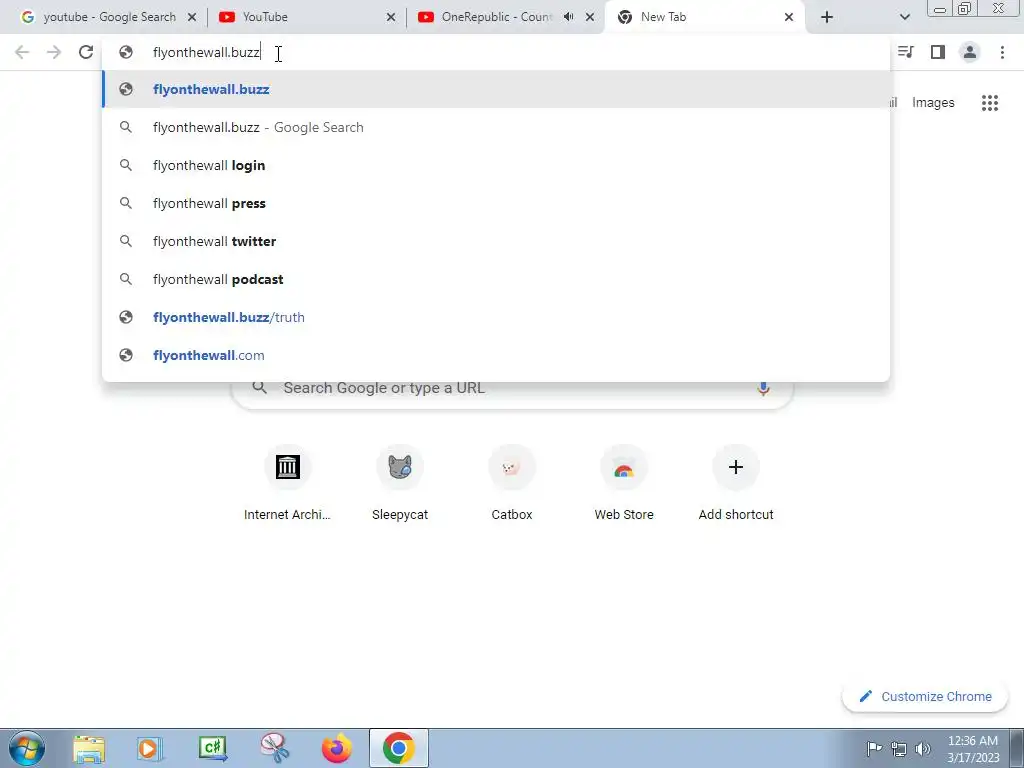Screen dimensions: 1024x768
Task: Open the Windows Start button
Action: pos(27,748)
